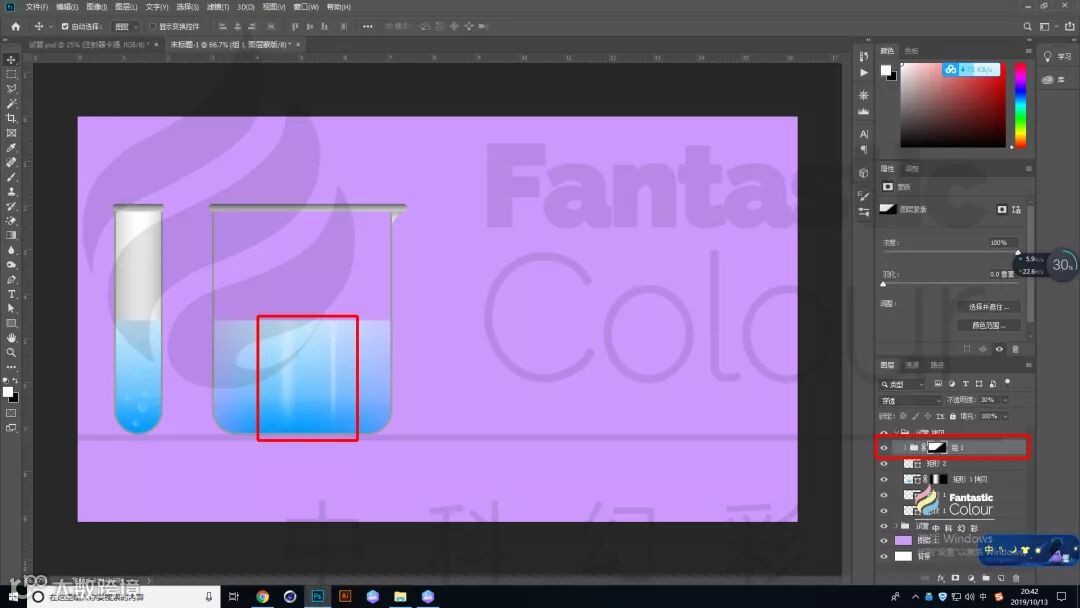The width and height of the screenshot is (1080, 608).
Task: Create new adjustment layer icon
Action: pos(970,578)
